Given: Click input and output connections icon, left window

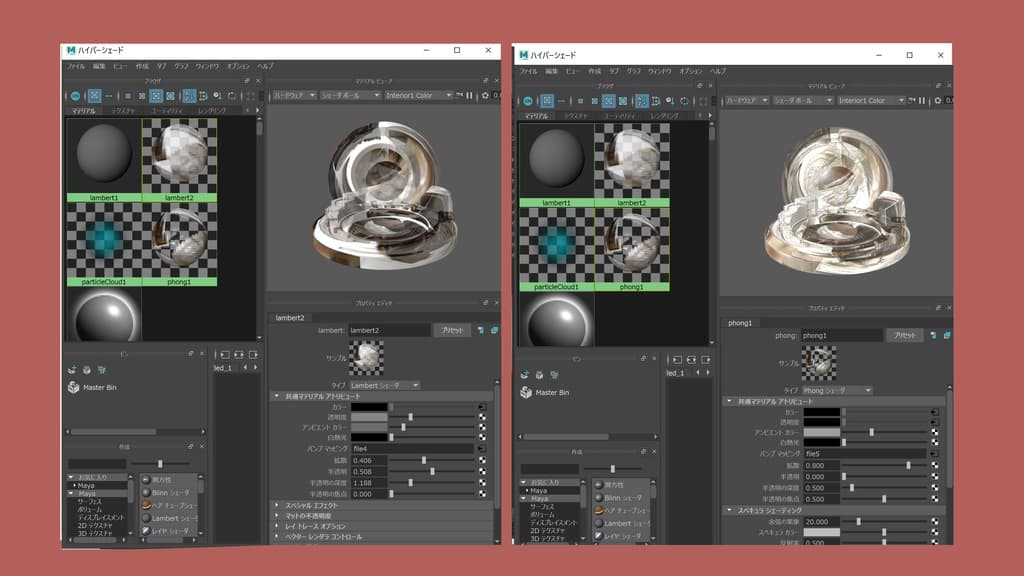Looking at the screenshot, I should 239,355.
